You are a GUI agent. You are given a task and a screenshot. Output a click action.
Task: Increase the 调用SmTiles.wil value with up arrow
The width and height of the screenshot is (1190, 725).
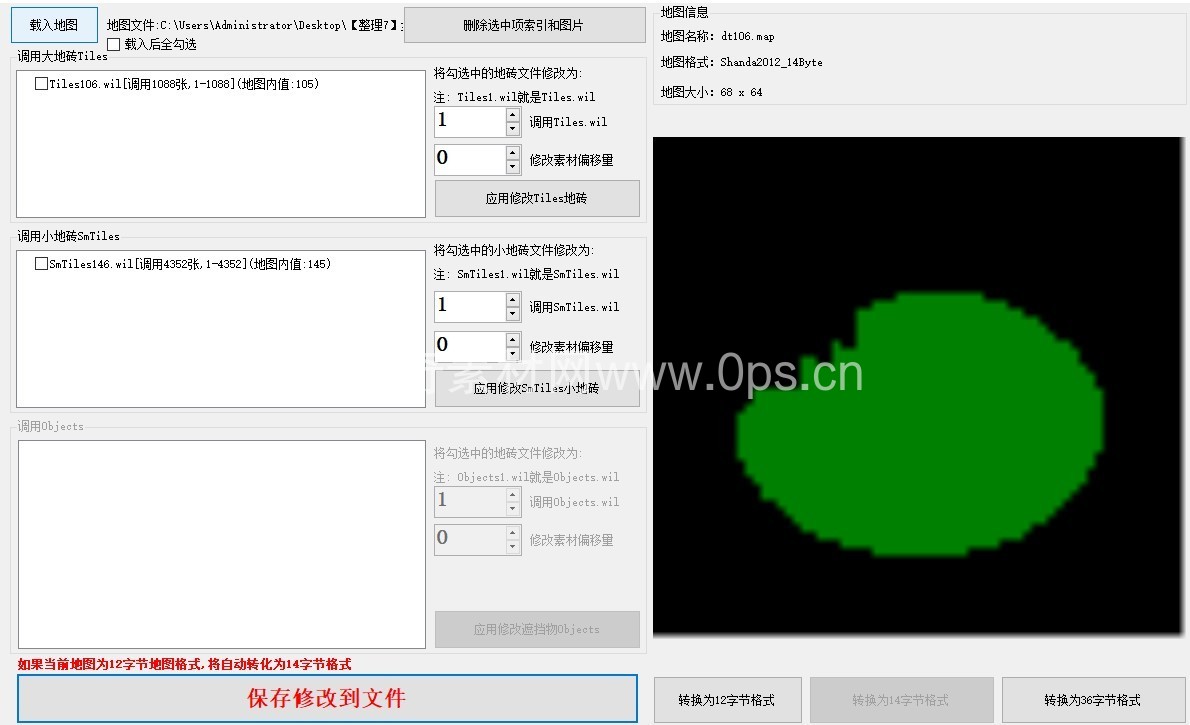point(513,300)
